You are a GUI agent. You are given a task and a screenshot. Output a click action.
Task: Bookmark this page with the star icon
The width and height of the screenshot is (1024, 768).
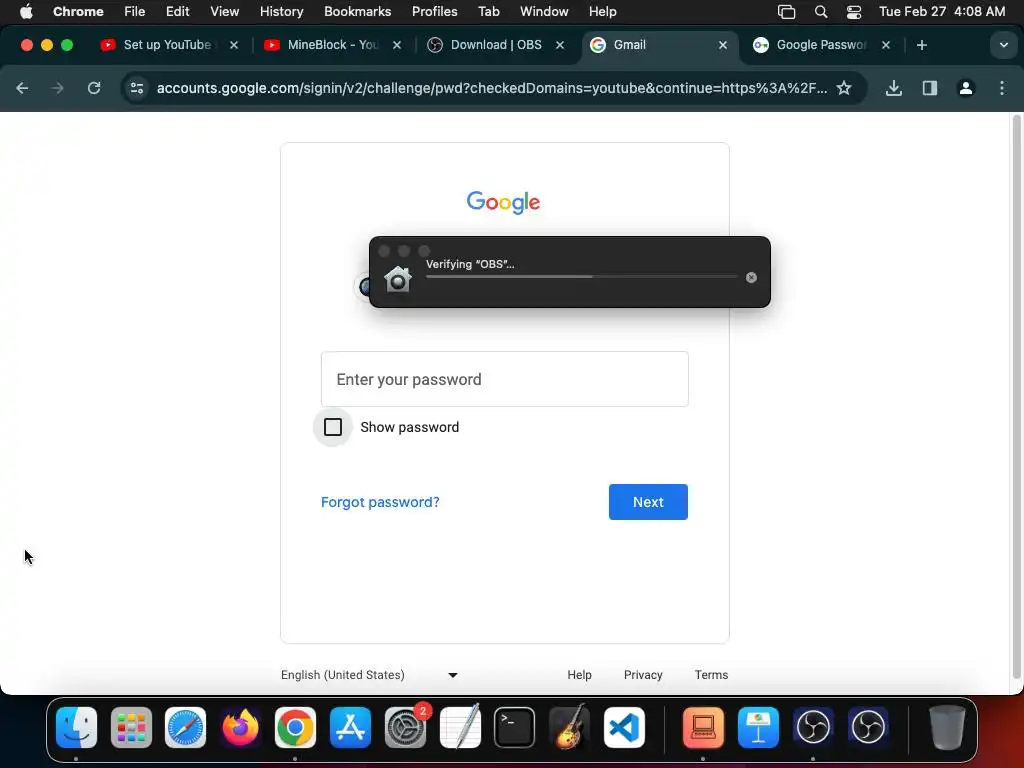(844, 88)
